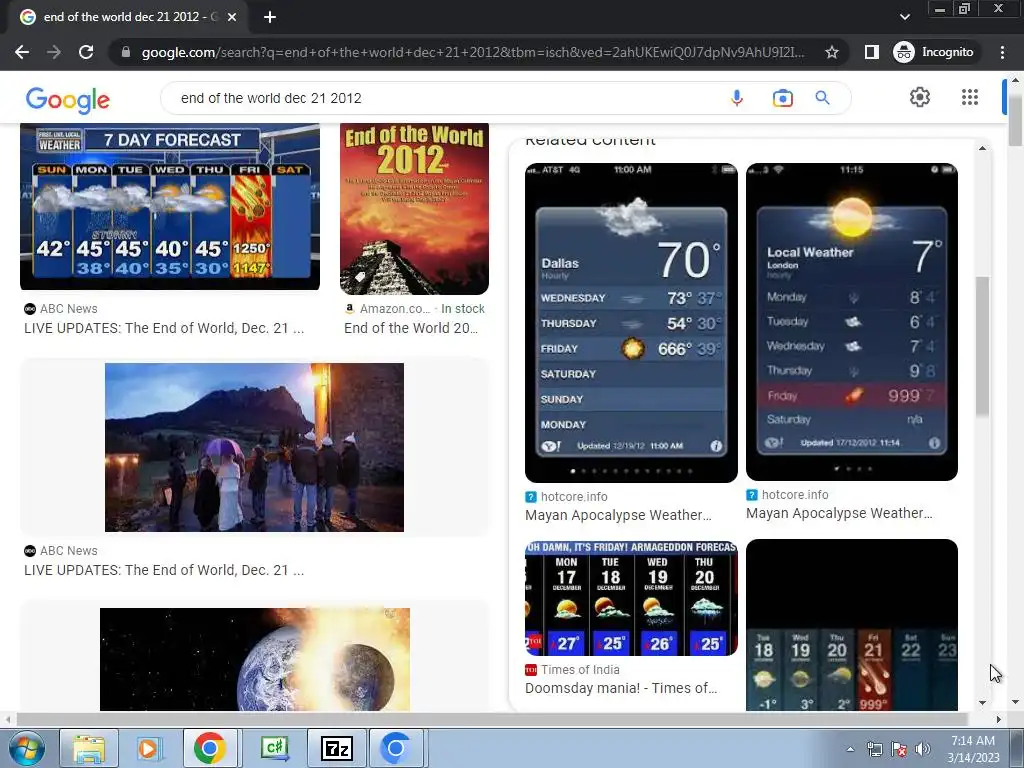This screenshot has width=1024, height=768.
Task: Click the related content panel scrollbar thumb
Action: [983, 346]
